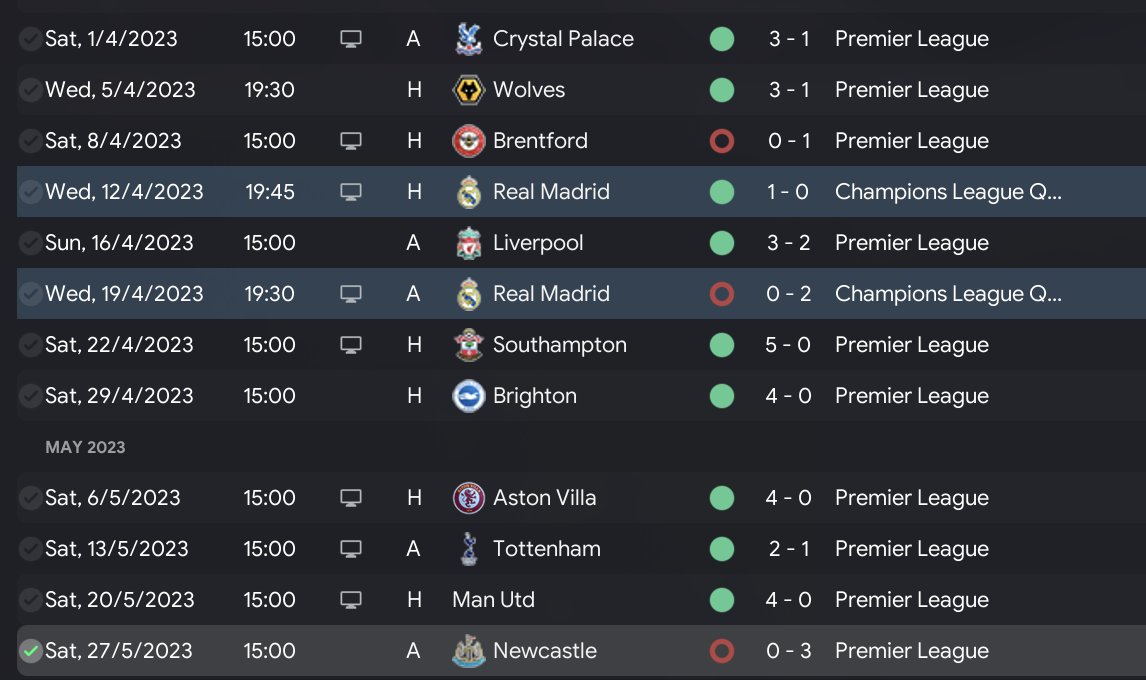The width and height of the screenshot is (1146, 680).
Task: Open the 3 - 2 Liverpool match score
Action: (x=788, y=243)
